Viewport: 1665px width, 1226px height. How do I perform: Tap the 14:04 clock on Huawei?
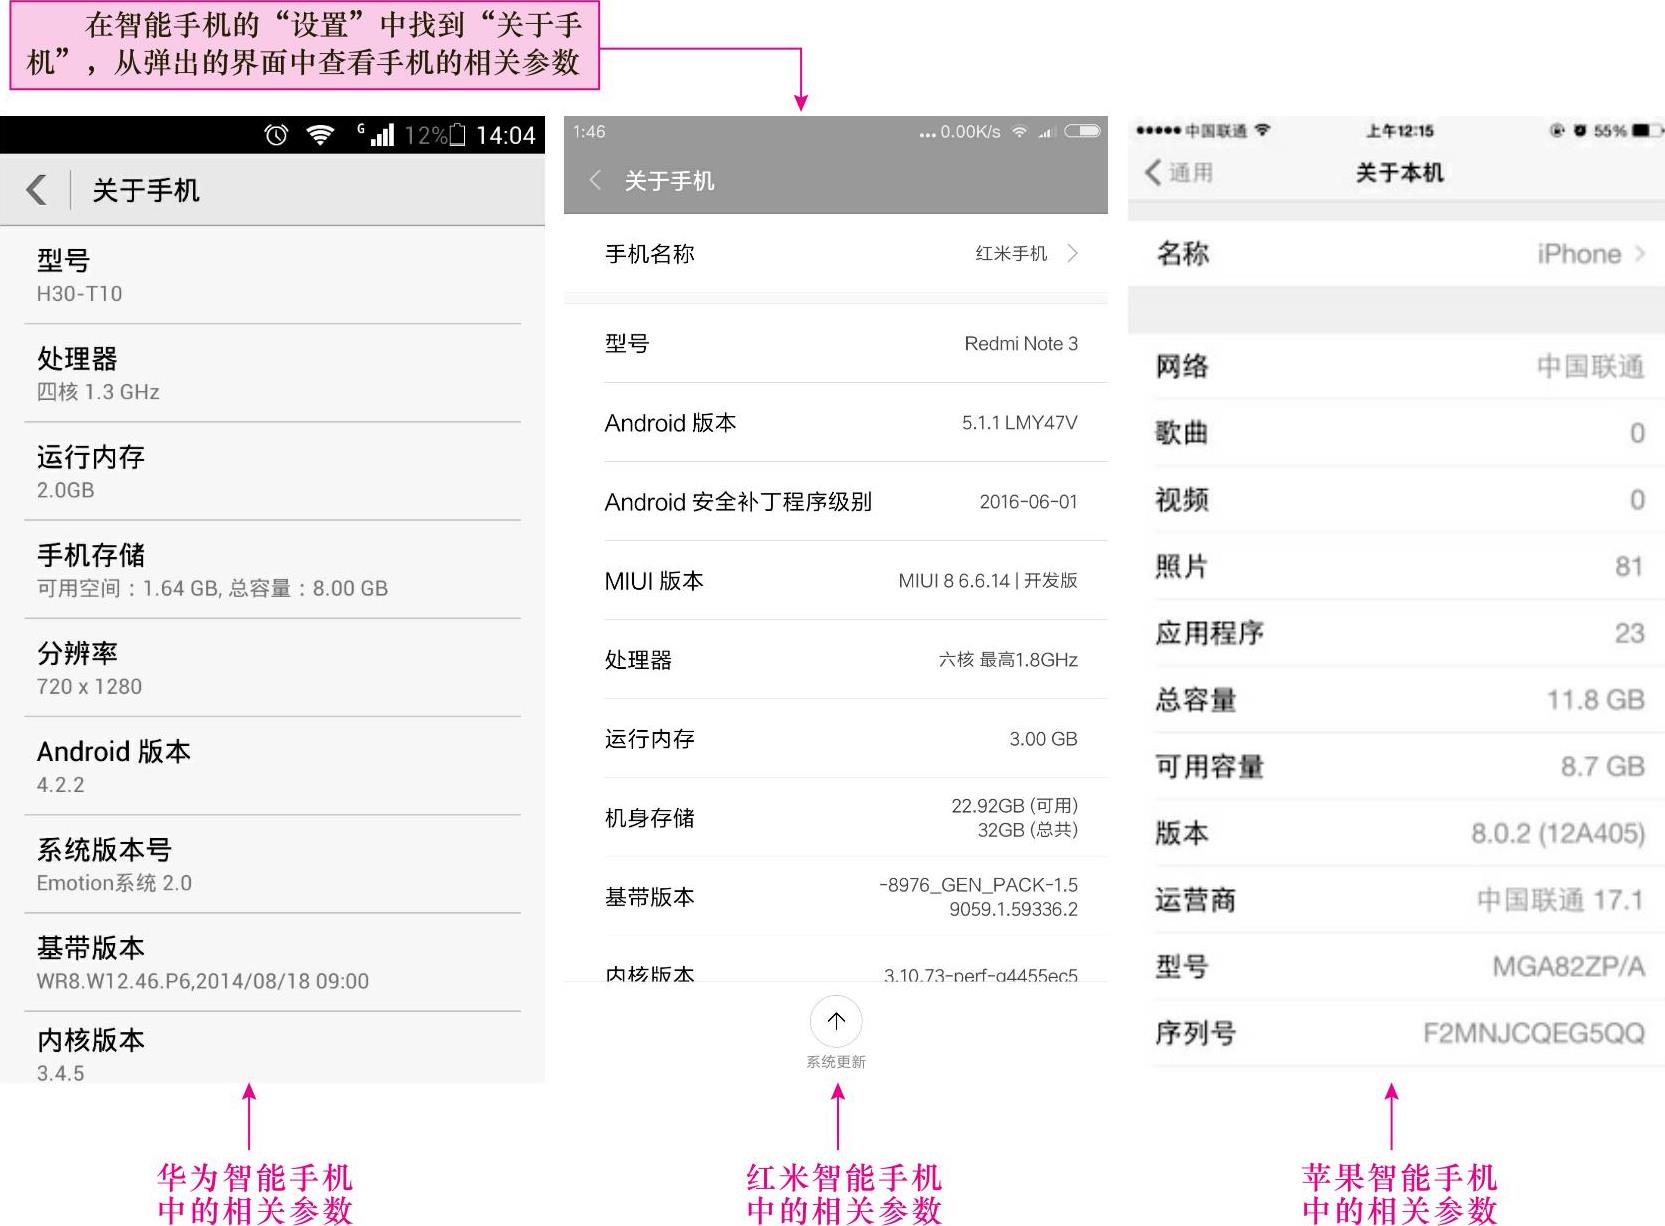pos(506,135)
